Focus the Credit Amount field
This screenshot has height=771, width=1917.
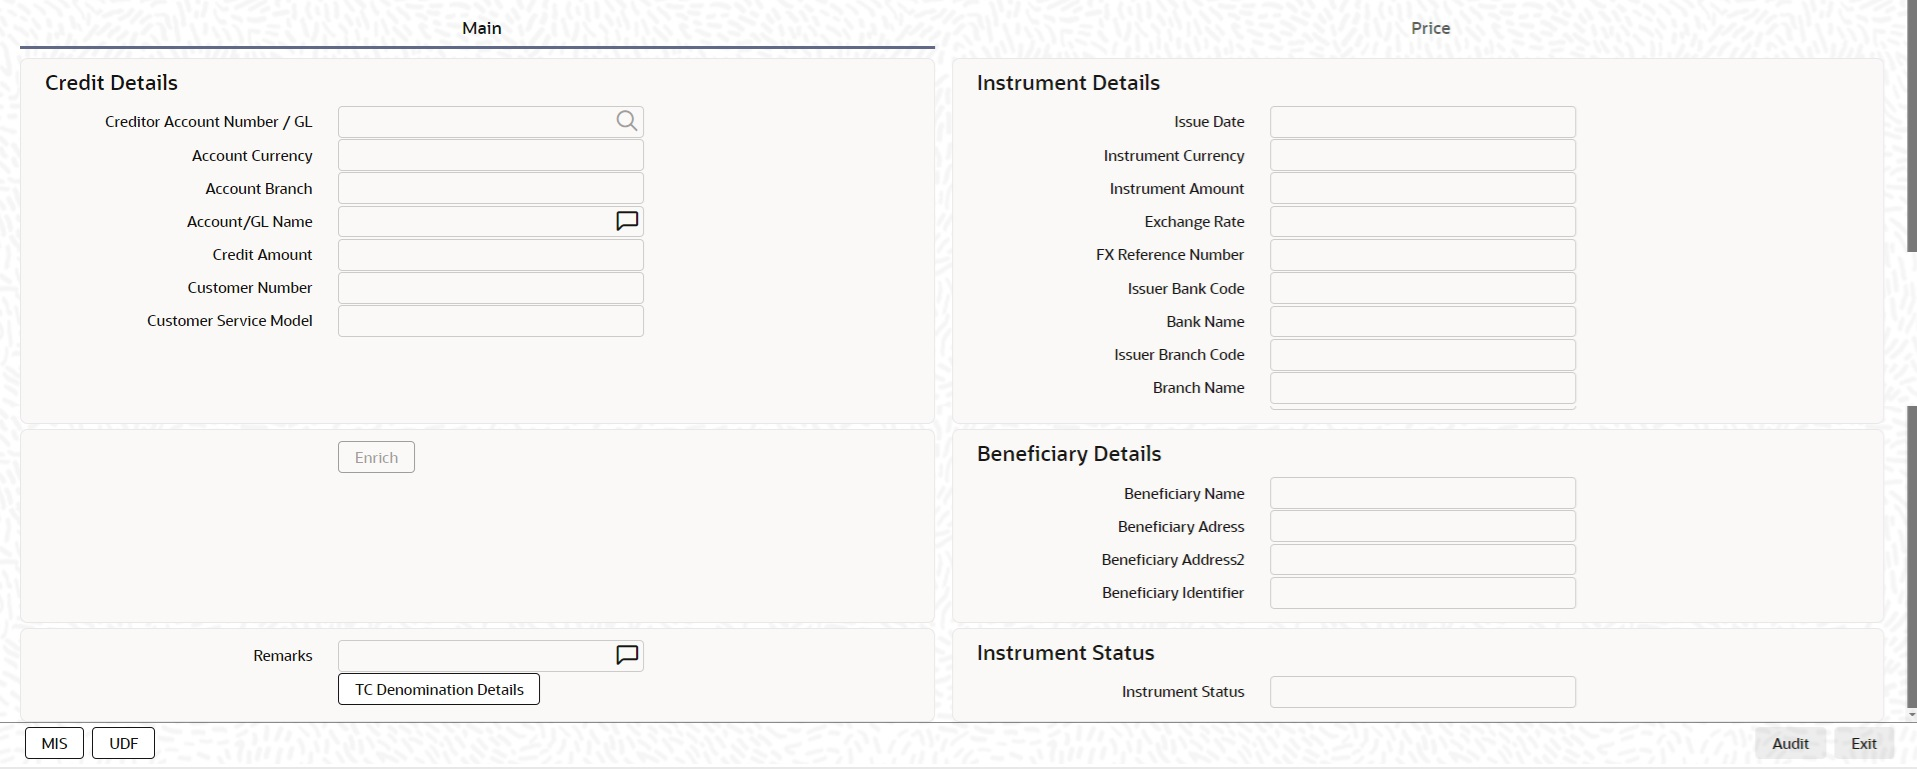(x=491, y=255)
